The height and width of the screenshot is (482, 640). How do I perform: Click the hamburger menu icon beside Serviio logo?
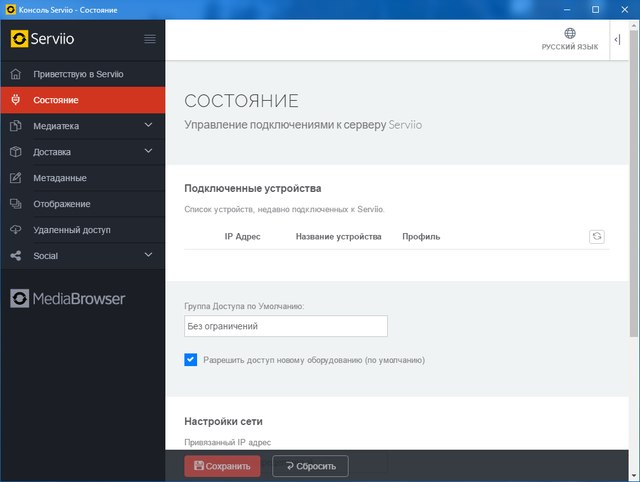click(x=150, y=39)
